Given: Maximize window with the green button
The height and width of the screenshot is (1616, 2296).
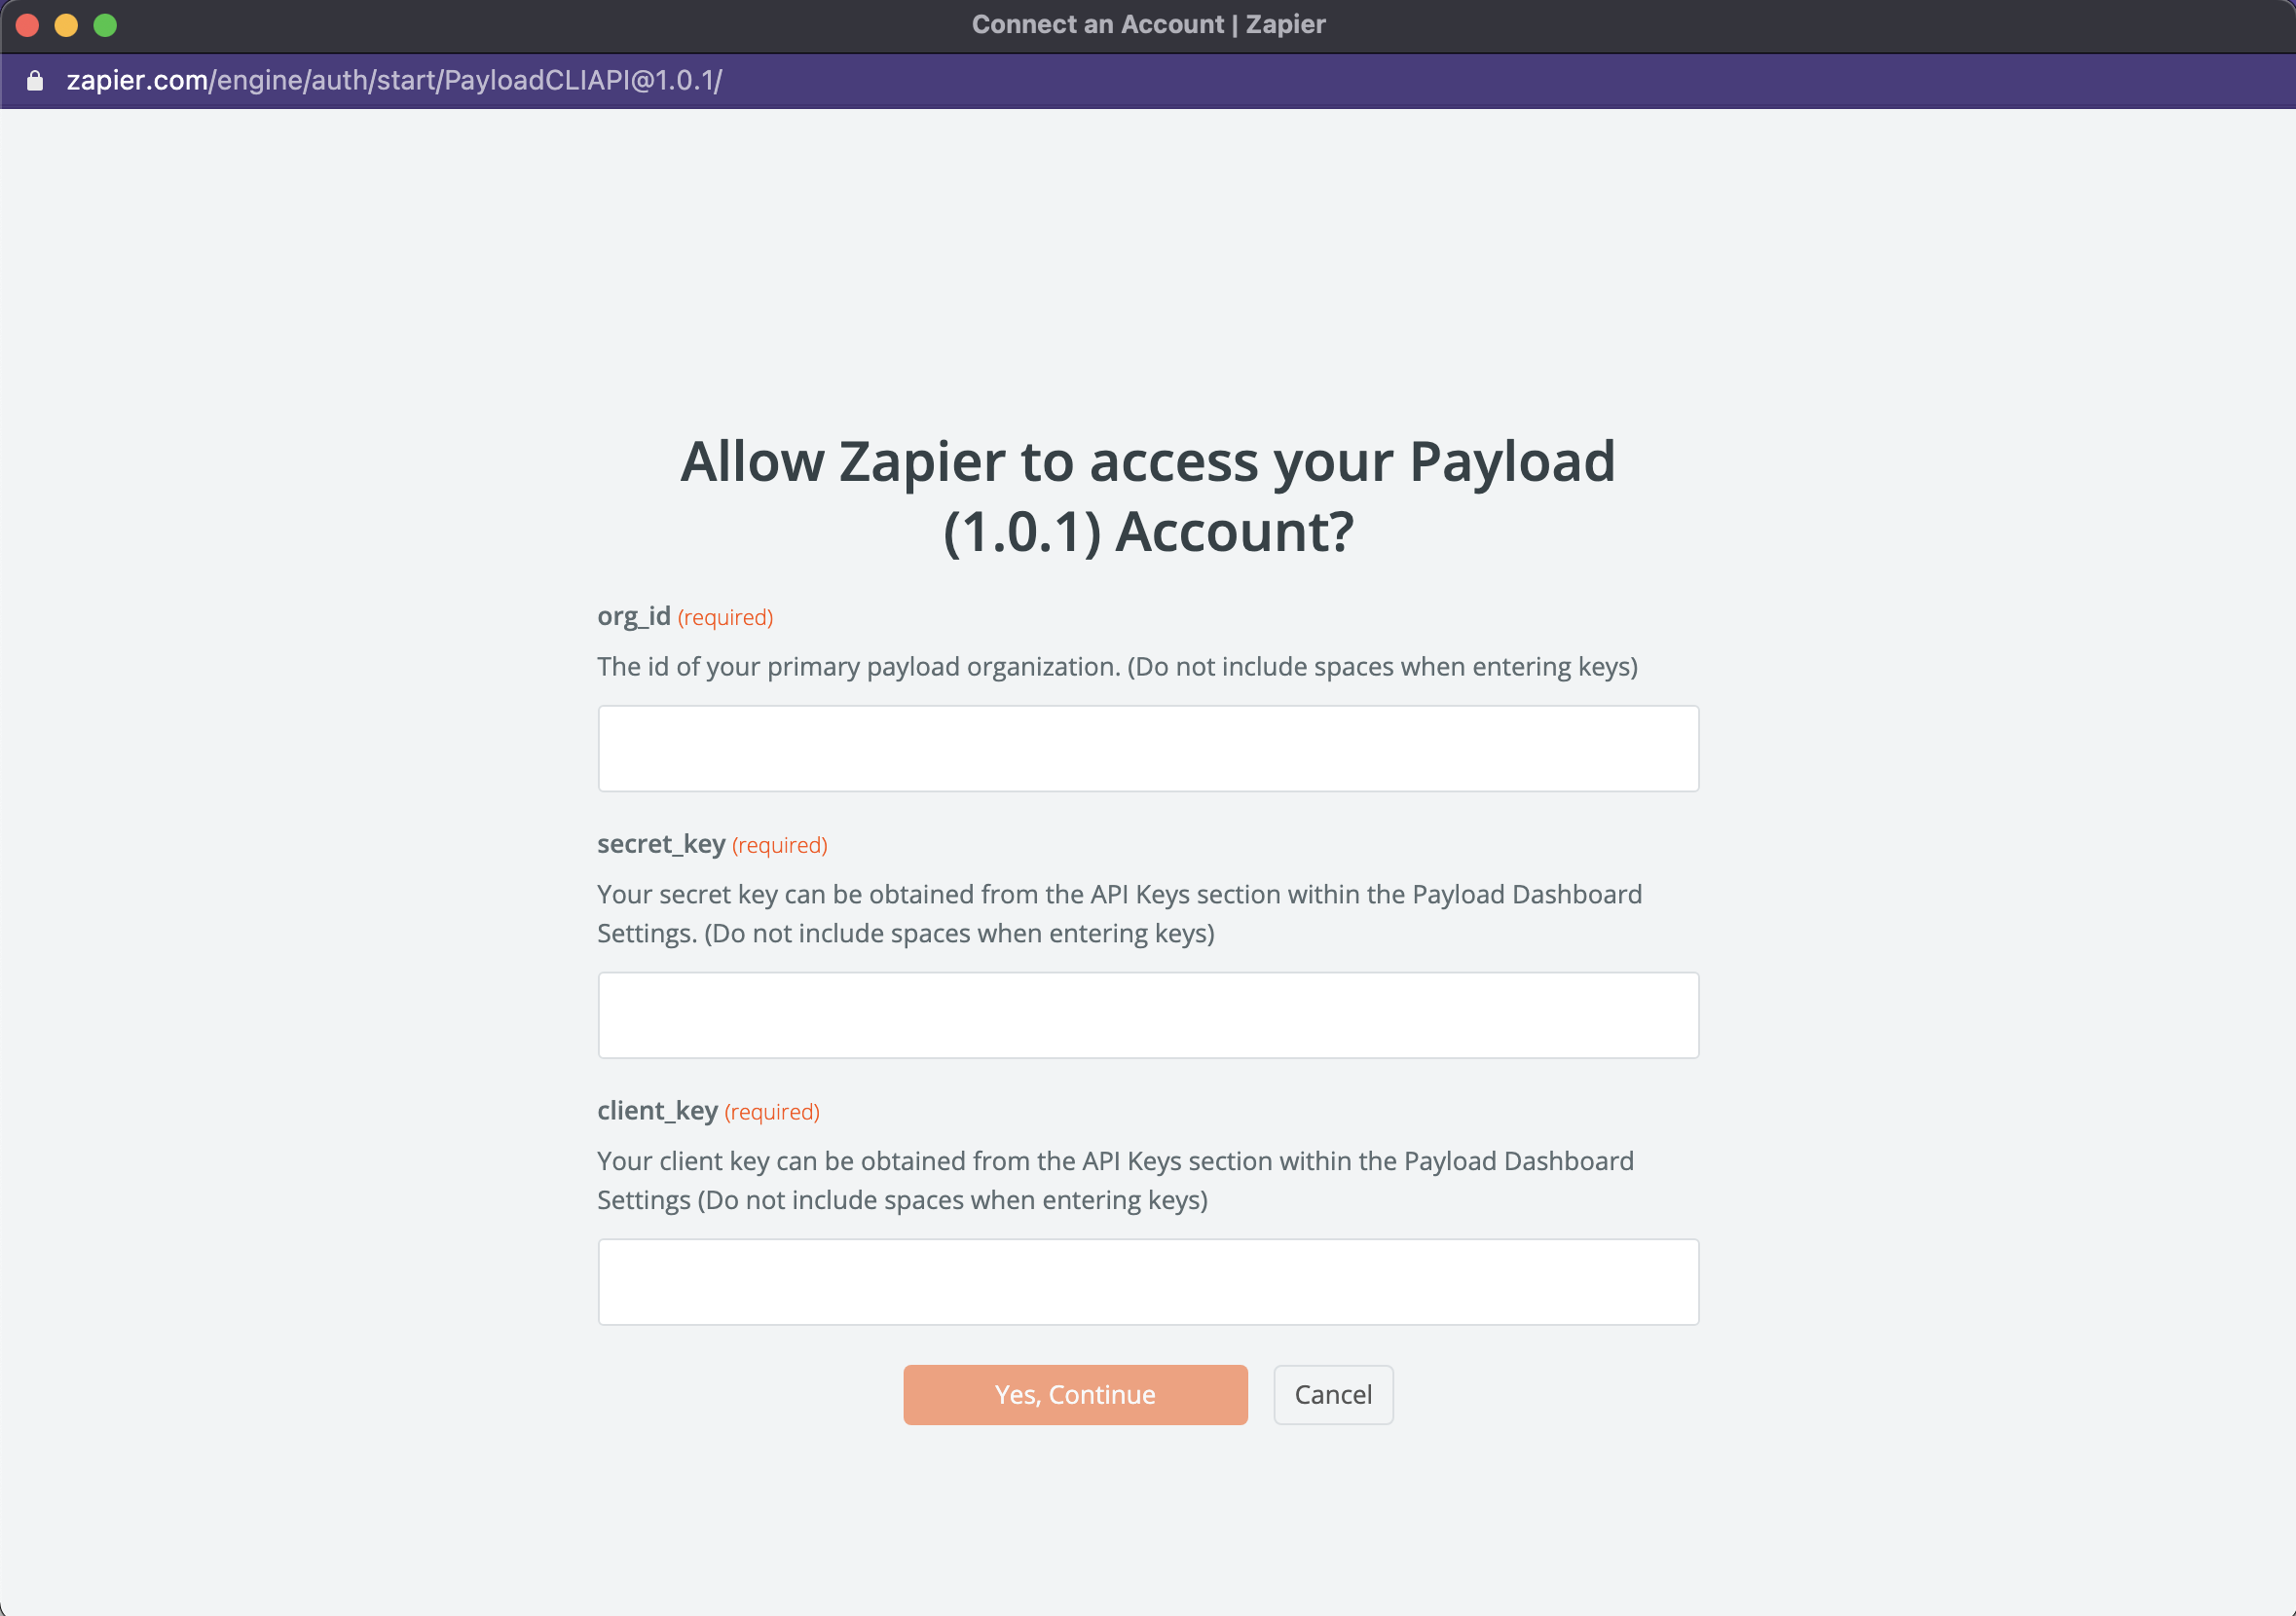Looking at the screenshot, I should coord(105,25).
